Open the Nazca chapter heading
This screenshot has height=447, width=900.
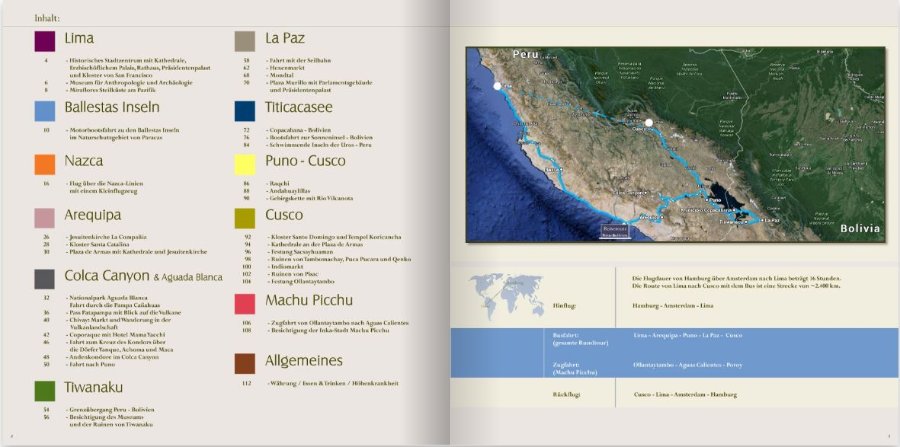84,161
